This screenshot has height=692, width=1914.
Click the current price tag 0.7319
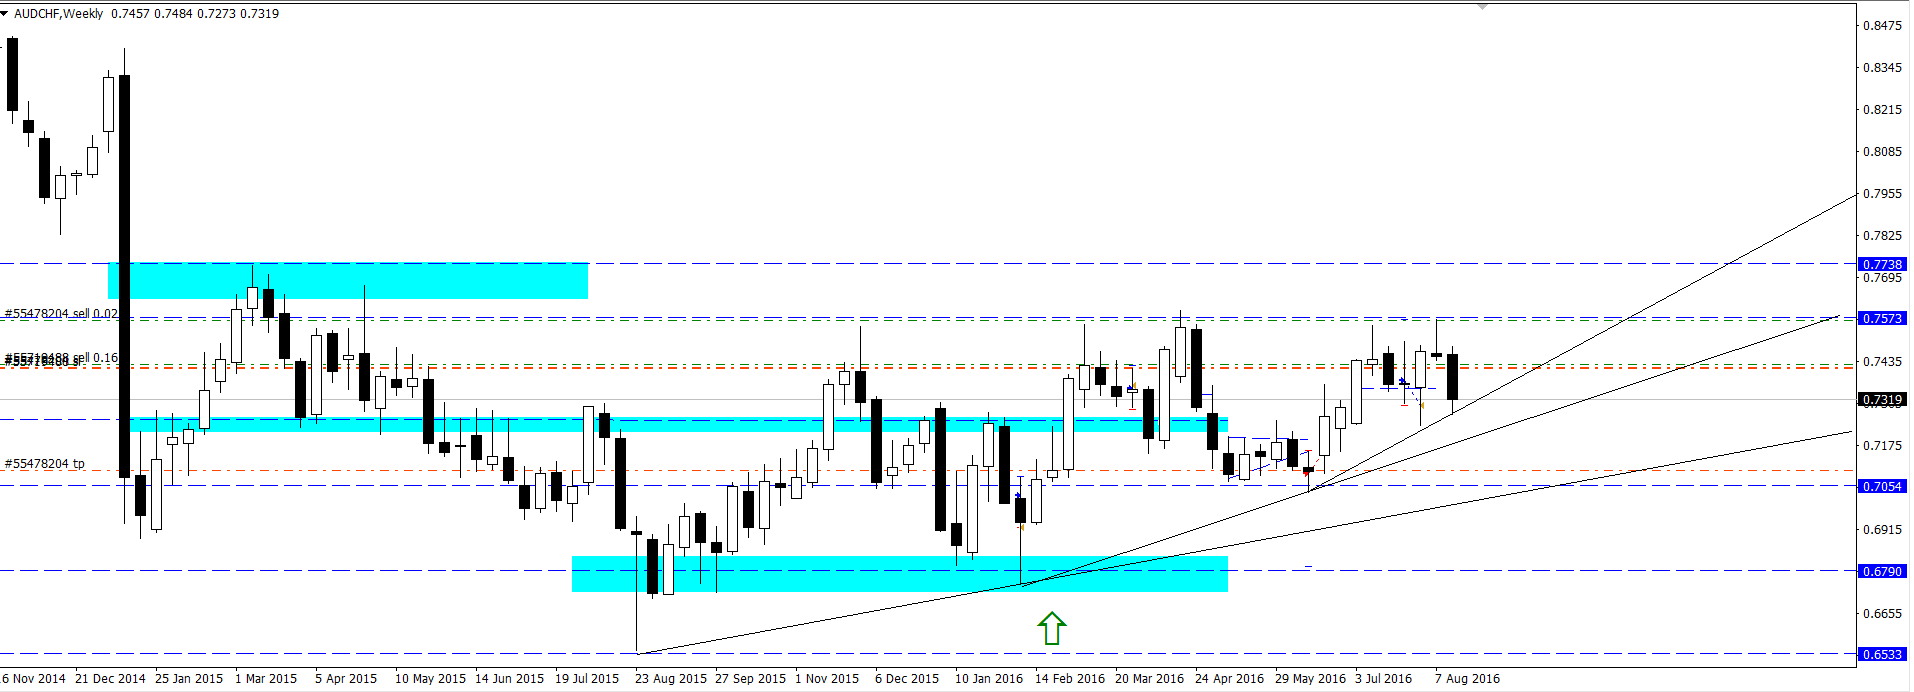pyautogui.click(x=1881, y=400)
